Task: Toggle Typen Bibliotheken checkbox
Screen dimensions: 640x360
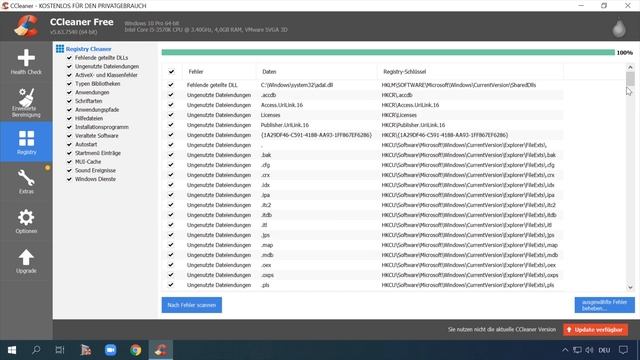Action: [69, 84]
